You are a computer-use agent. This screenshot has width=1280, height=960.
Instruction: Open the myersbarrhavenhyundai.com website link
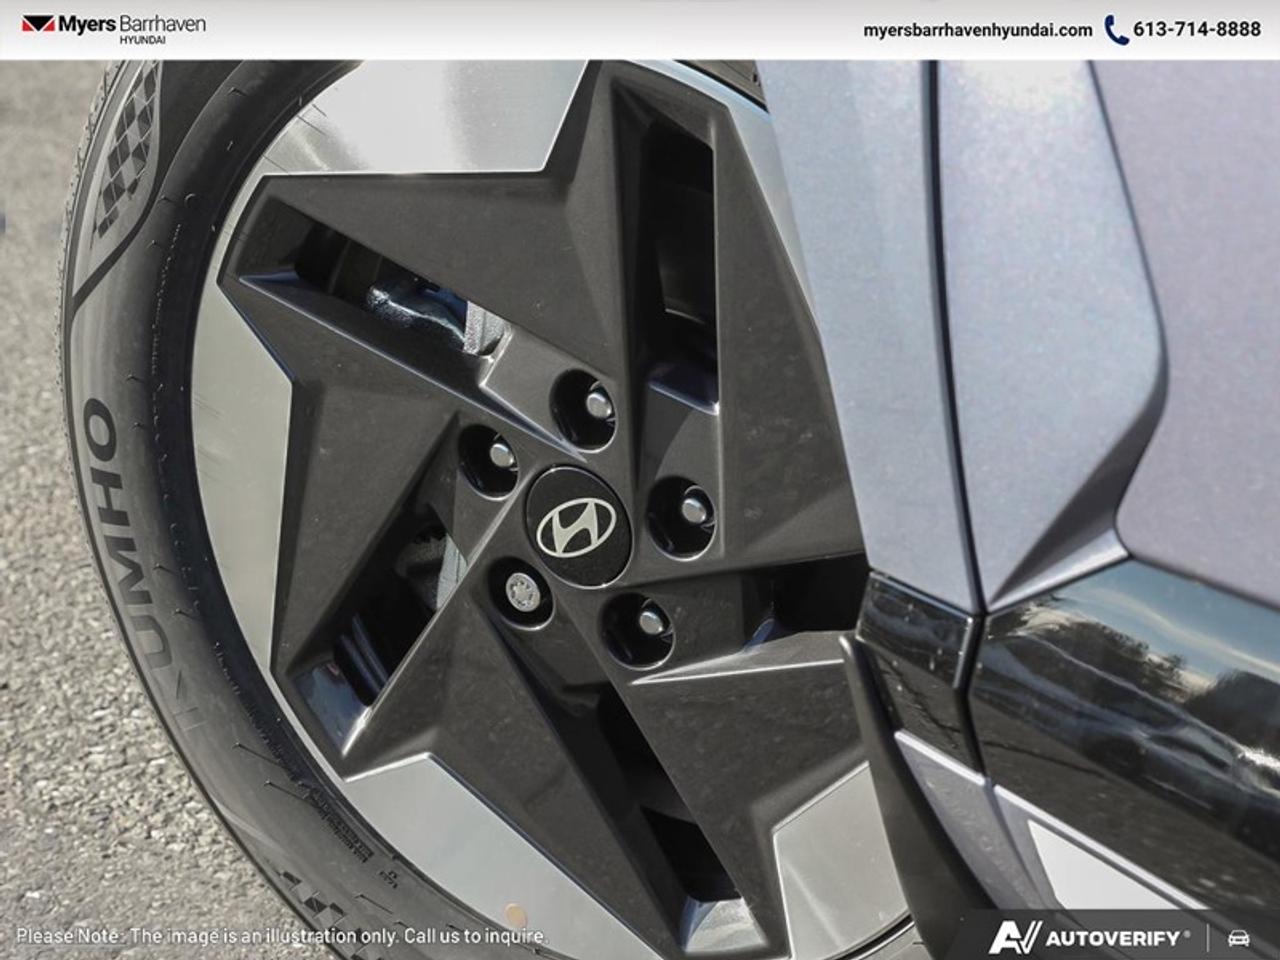978,30
